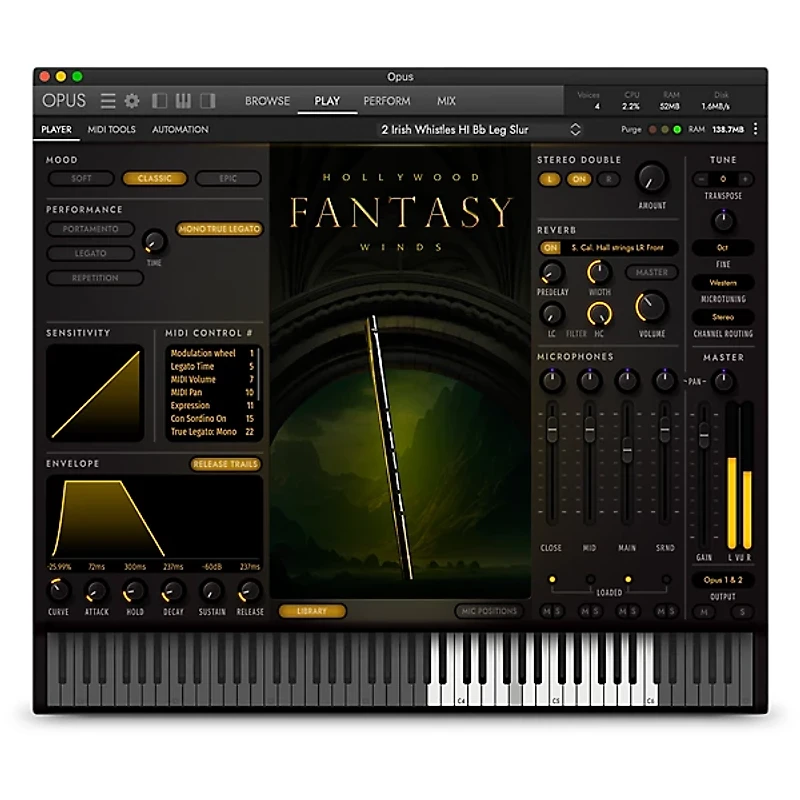
Task: Click the preset browser chevrons beside Irish Whistles
Action: (x=575, y=129)
